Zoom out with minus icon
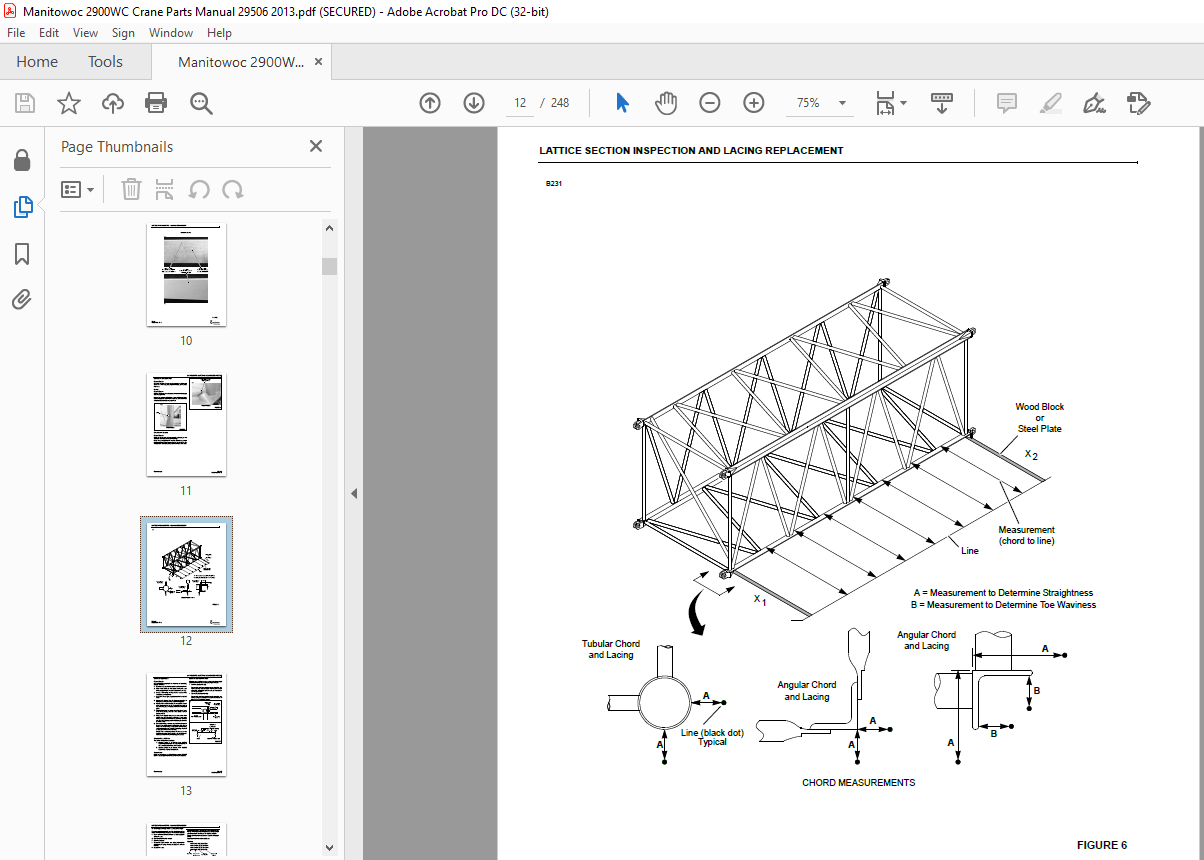The width and height of the screenshot is (1204, 860). tap(710, 103)
